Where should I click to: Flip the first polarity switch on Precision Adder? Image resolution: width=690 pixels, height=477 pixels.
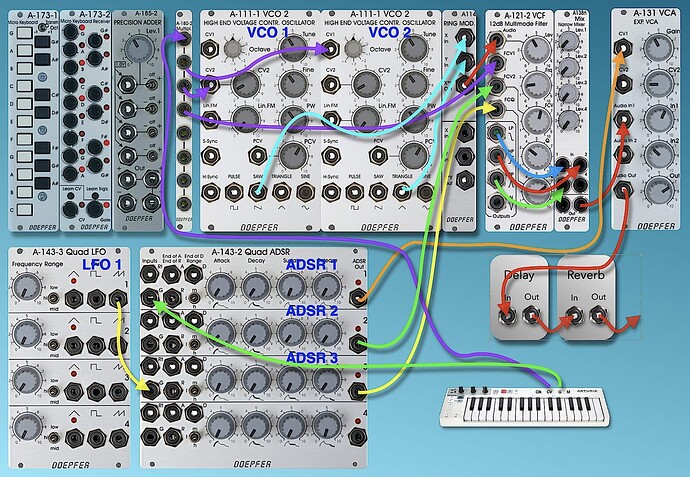point(152,85)
